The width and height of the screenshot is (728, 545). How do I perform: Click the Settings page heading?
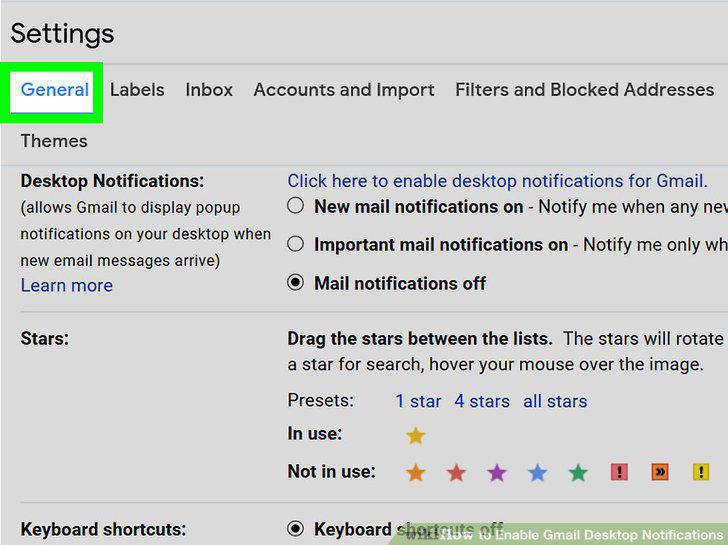tap(62, 34)
